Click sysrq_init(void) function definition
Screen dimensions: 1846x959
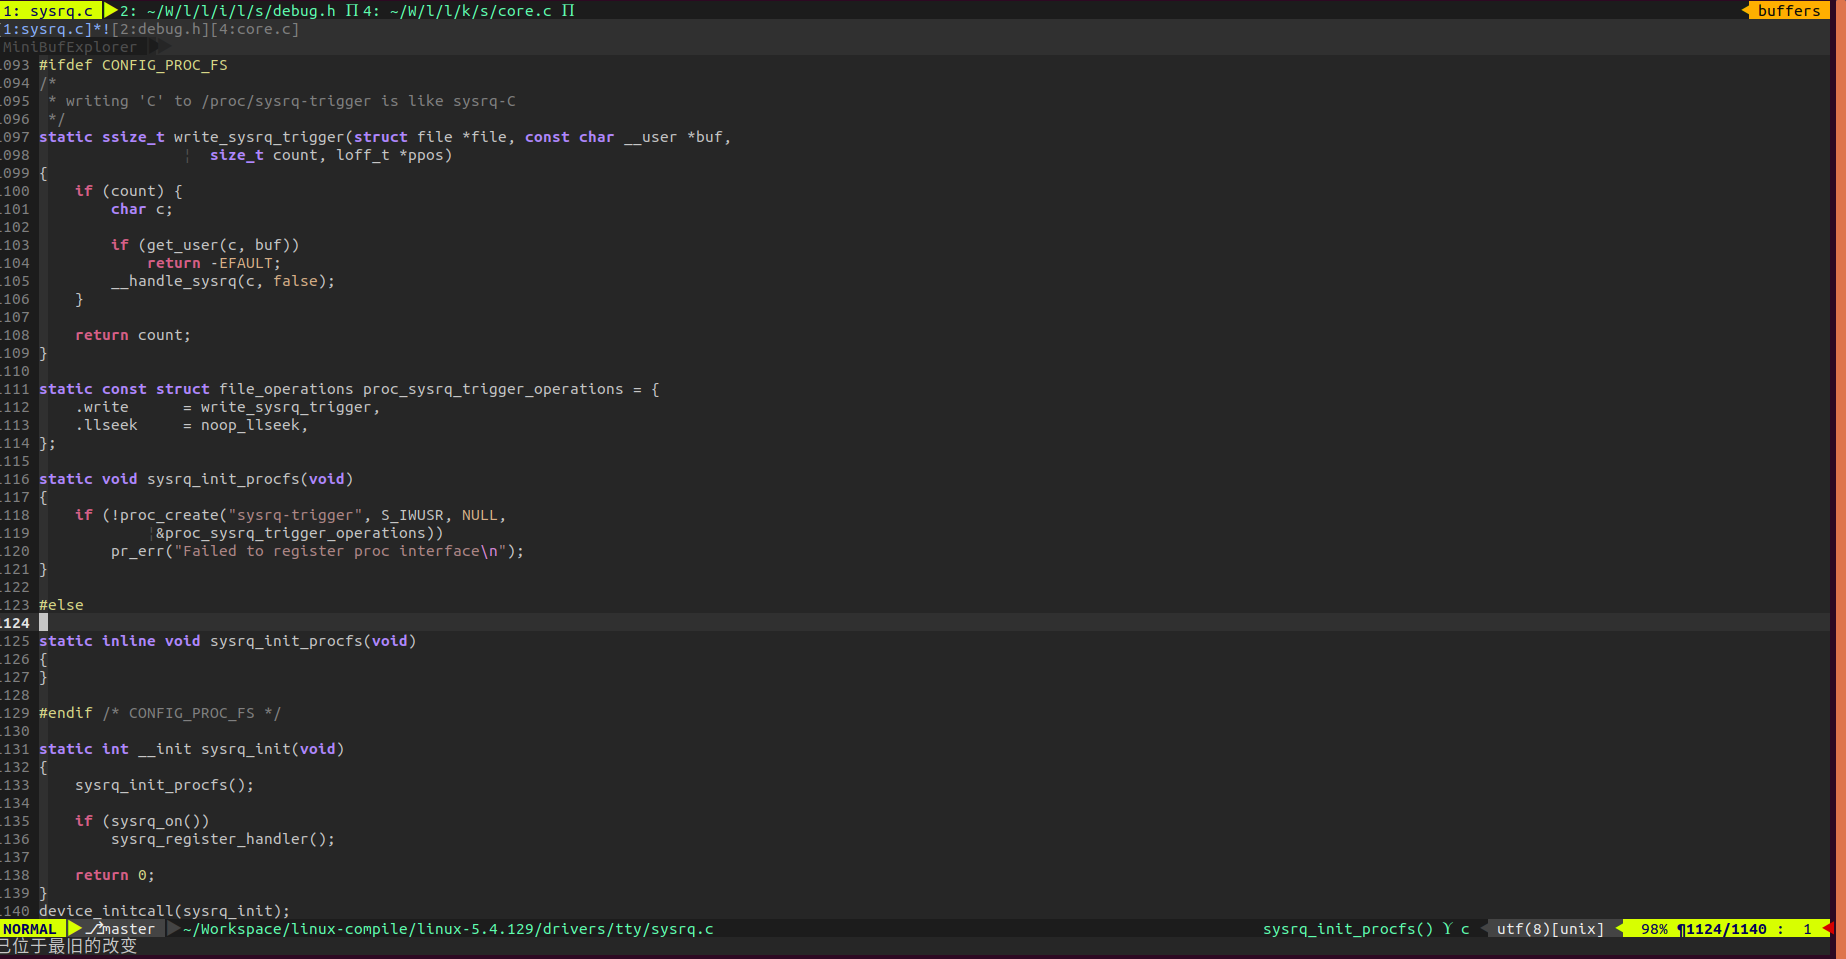coord(272,749)
